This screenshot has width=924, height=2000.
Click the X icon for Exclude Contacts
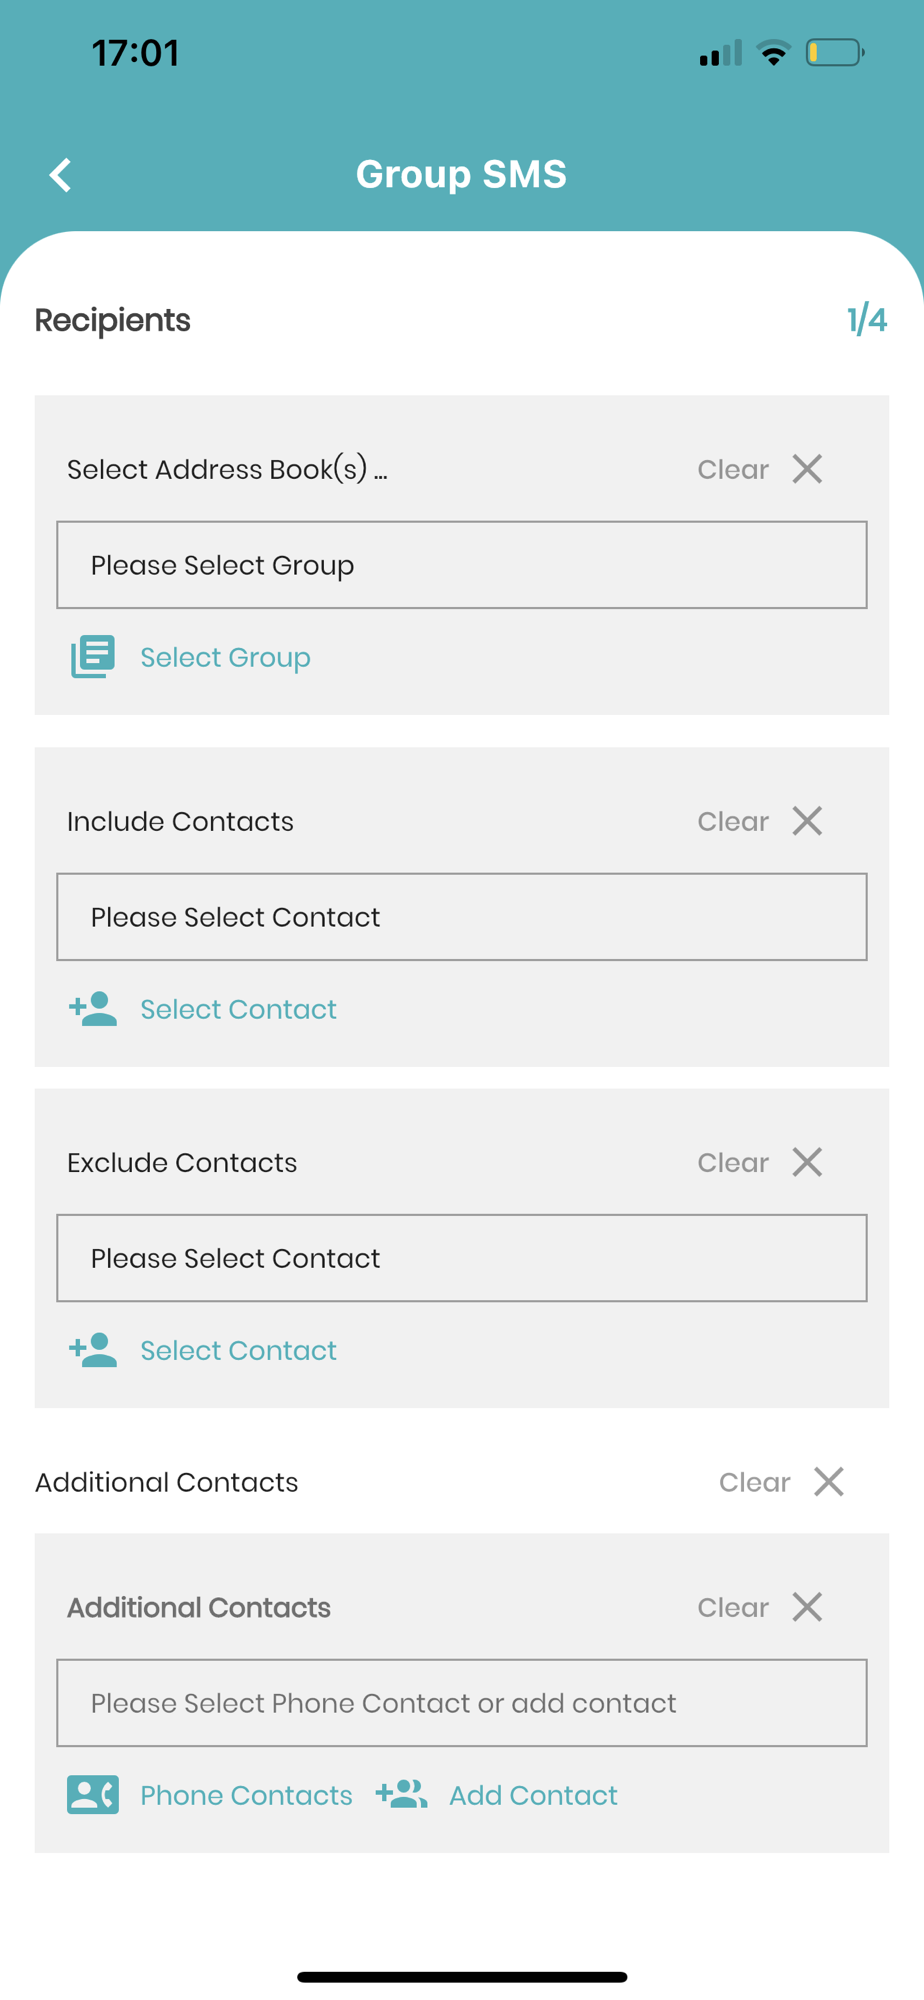pyautogui.click(x=807, y=1162)
